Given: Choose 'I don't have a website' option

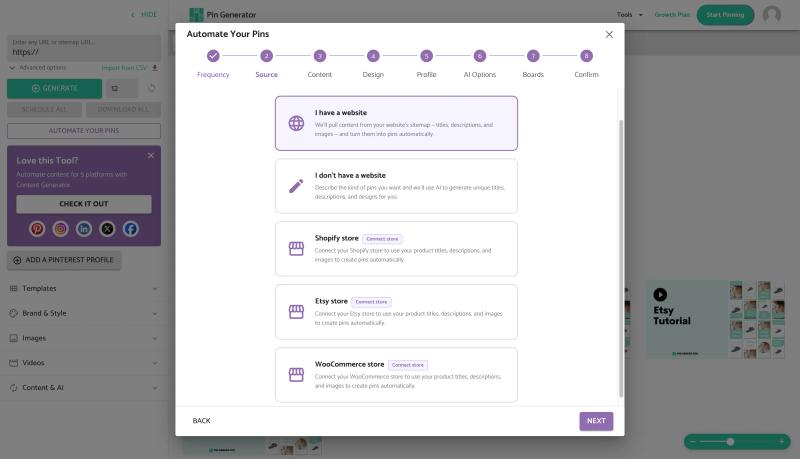Looking at the screenshot, I should [396, 186].
